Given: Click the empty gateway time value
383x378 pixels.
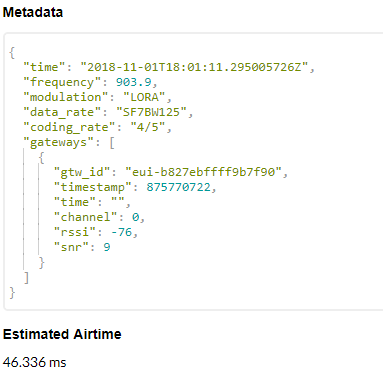Looking at the screenshot, I should [118, 202].
